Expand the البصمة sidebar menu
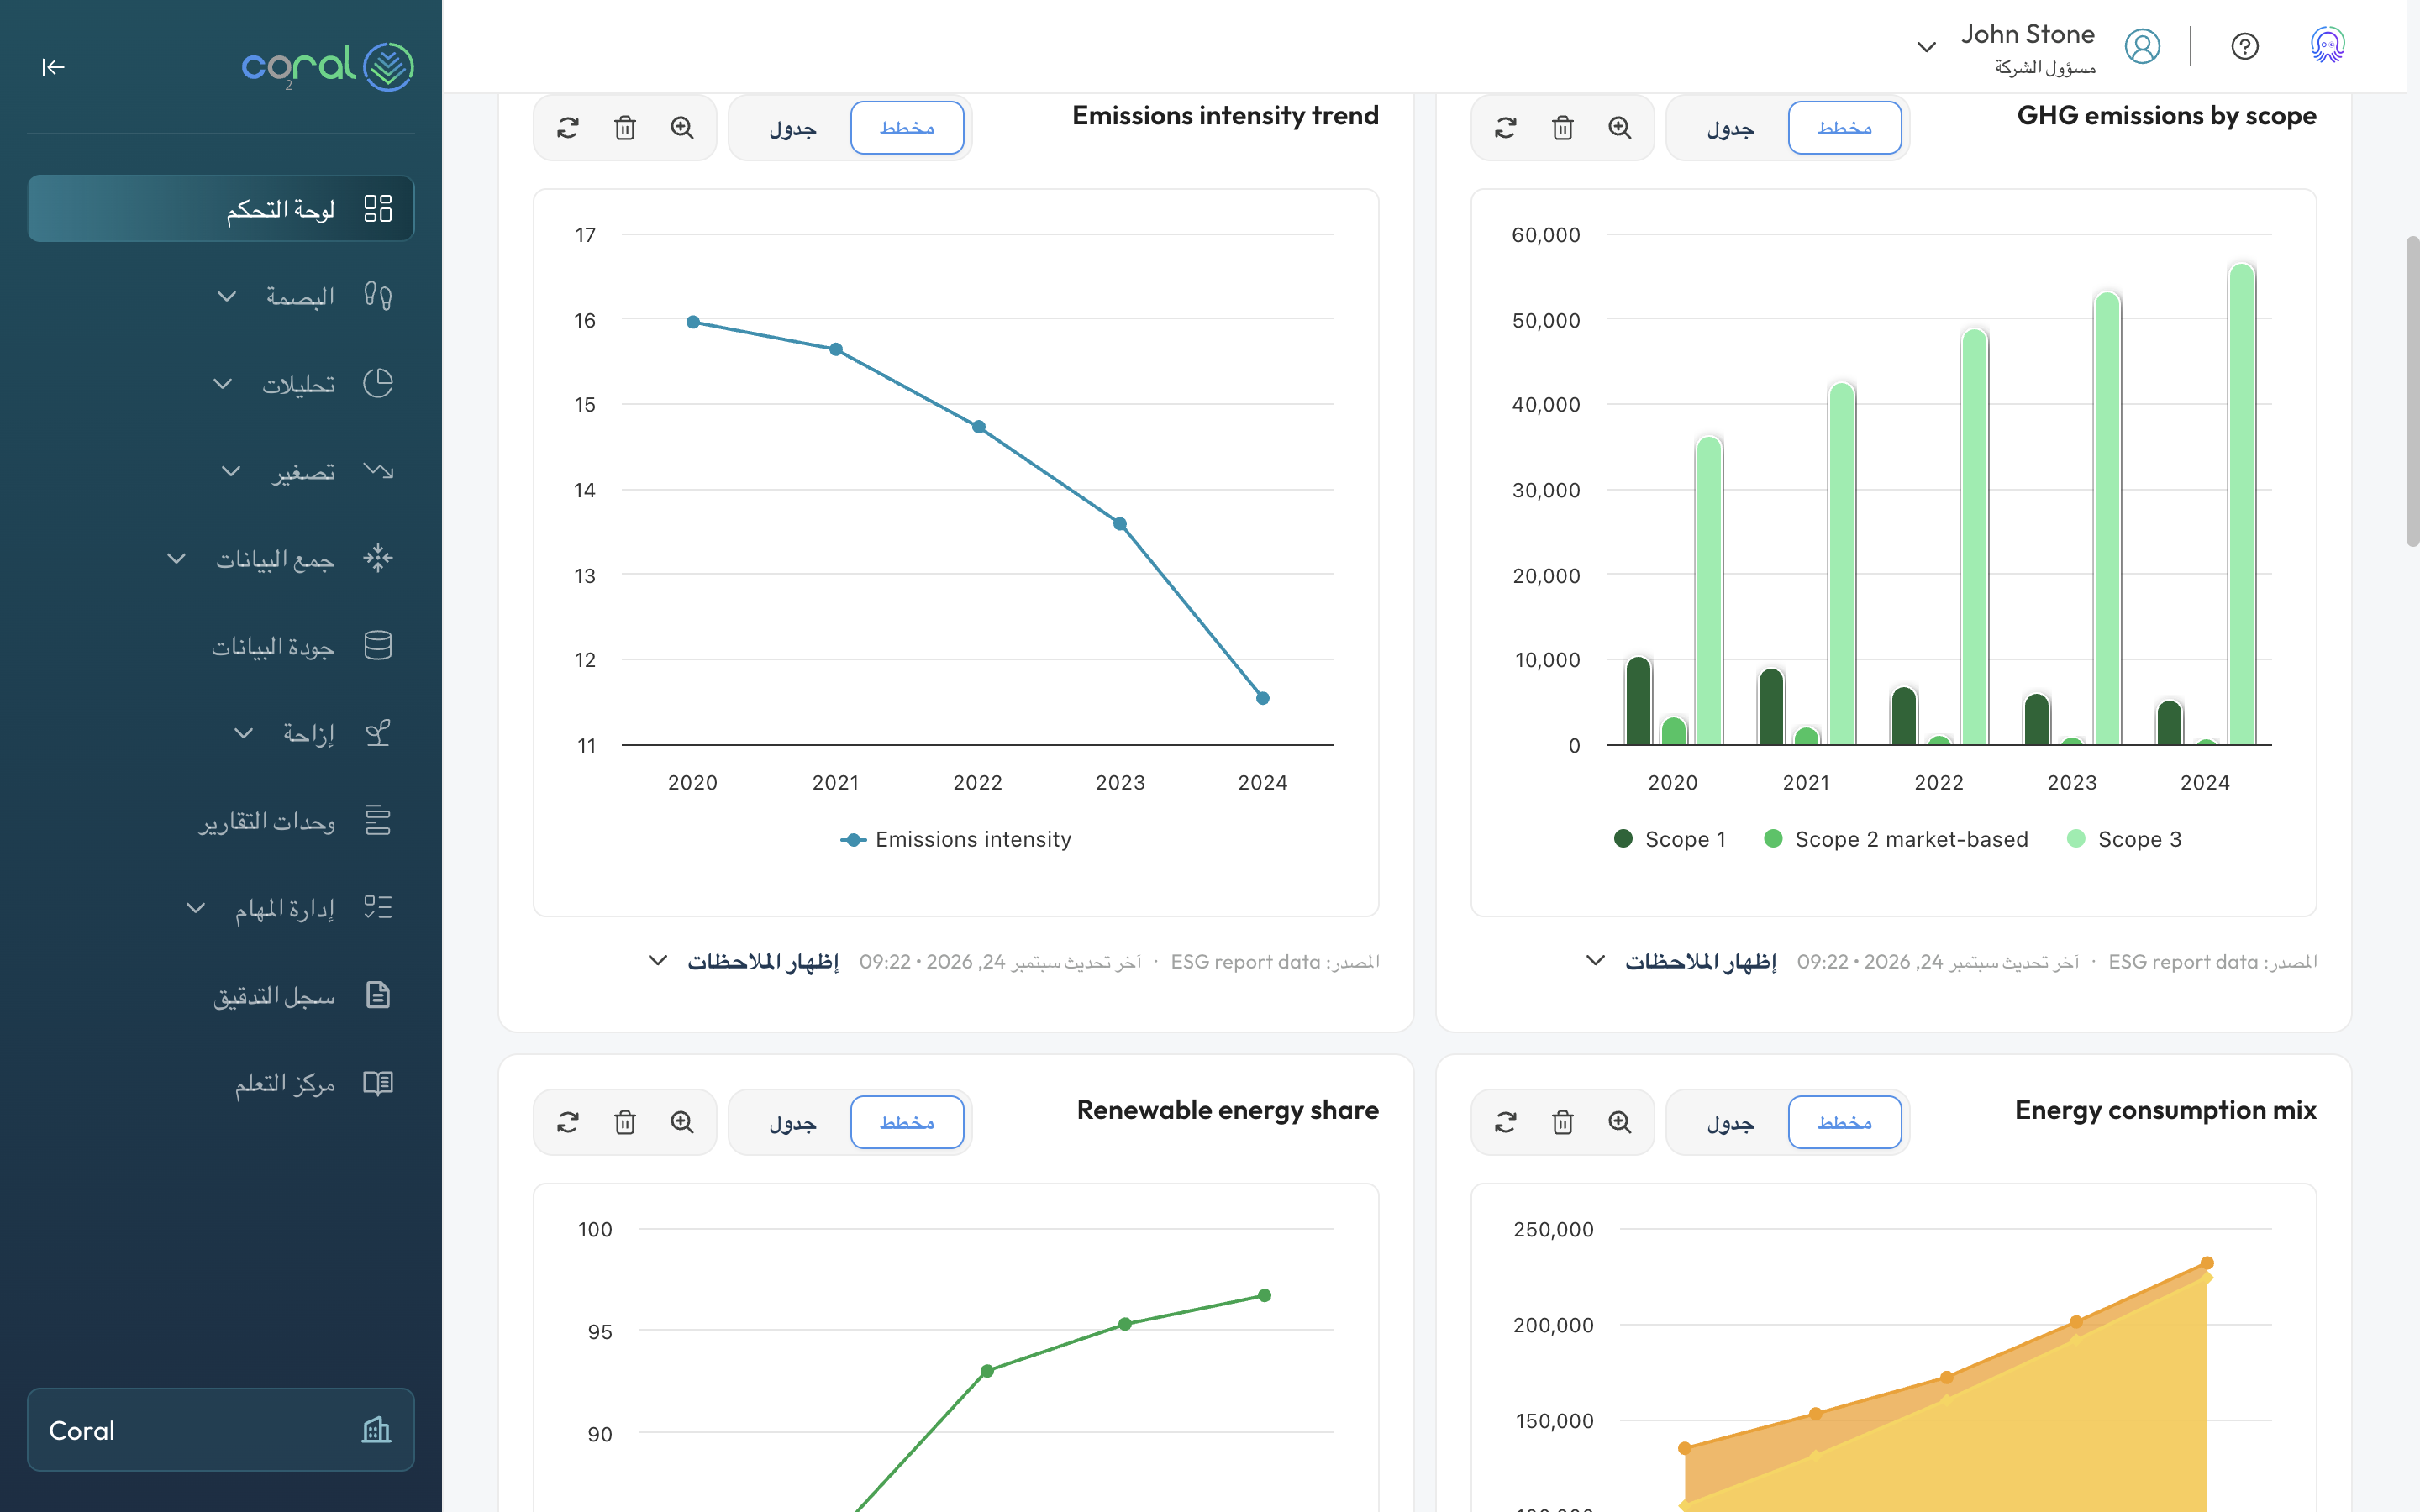The width and height of the screenshot is (2420, 1512). [x=221, y=296]
